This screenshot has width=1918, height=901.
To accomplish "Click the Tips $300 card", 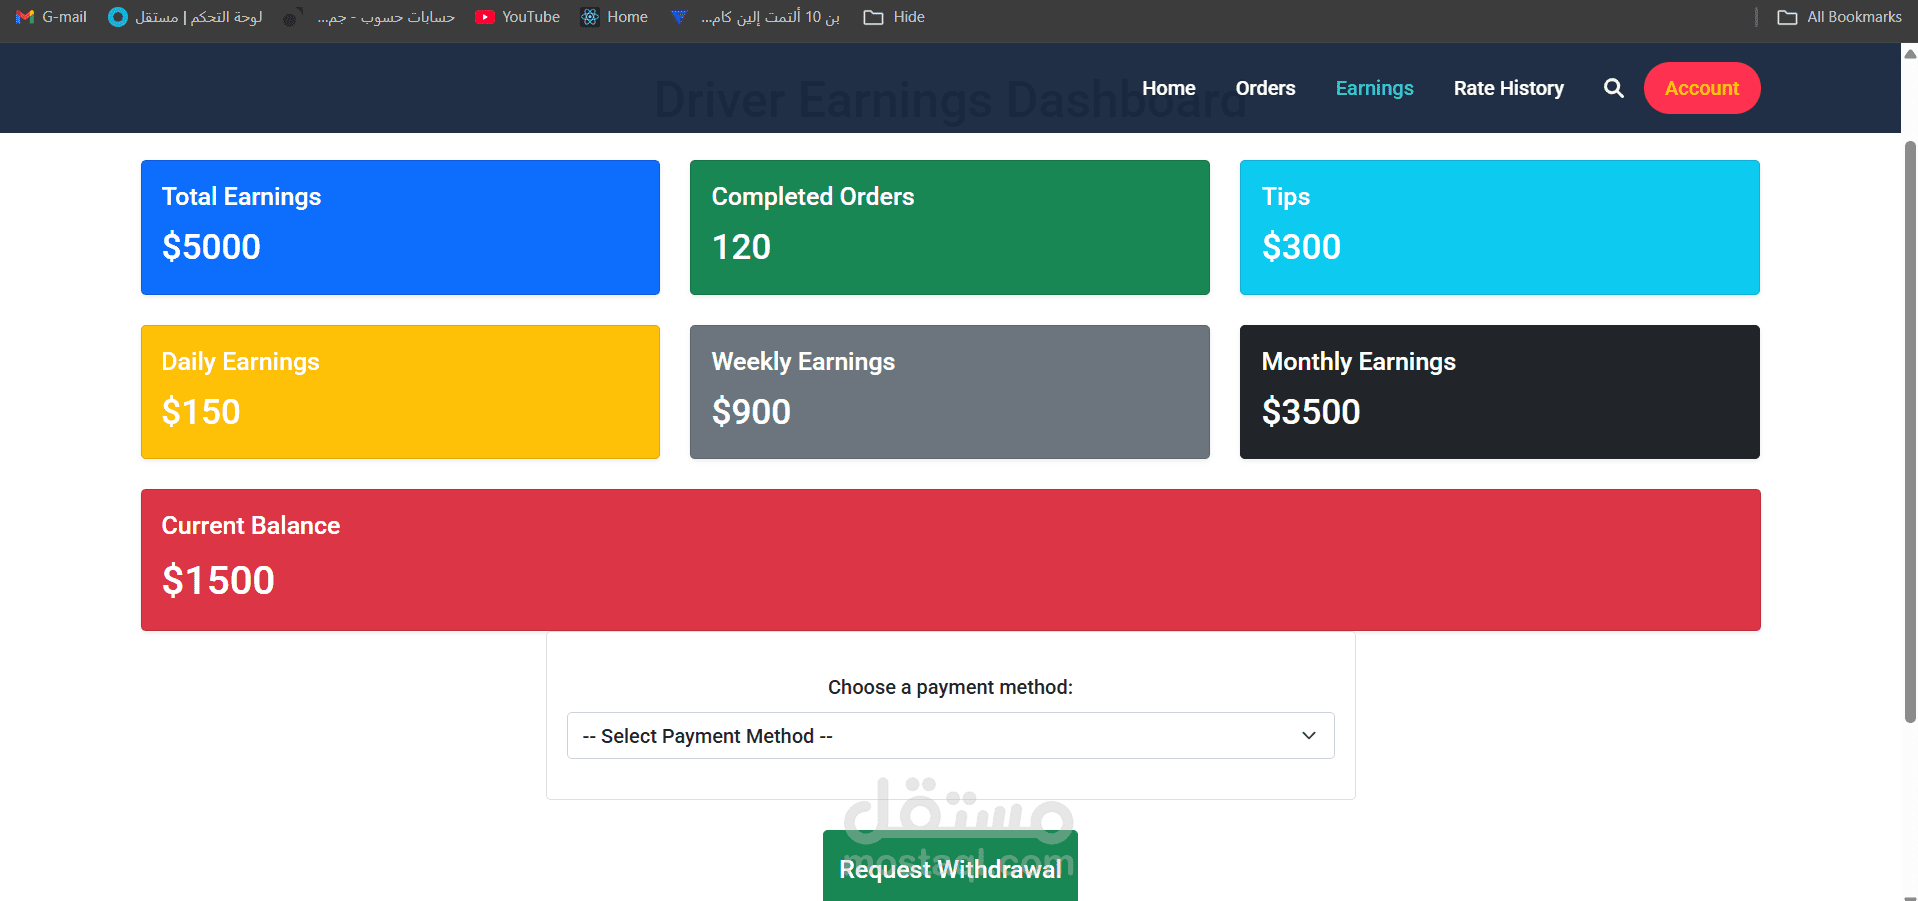I will [1500, 227].
